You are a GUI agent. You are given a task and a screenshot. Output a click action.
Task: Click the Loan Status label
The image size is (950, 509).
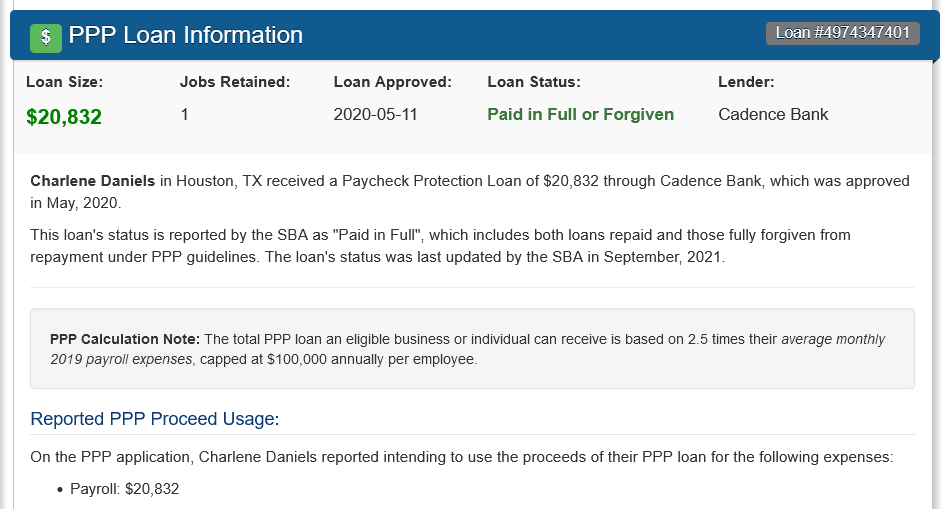[x=534, y=82]
